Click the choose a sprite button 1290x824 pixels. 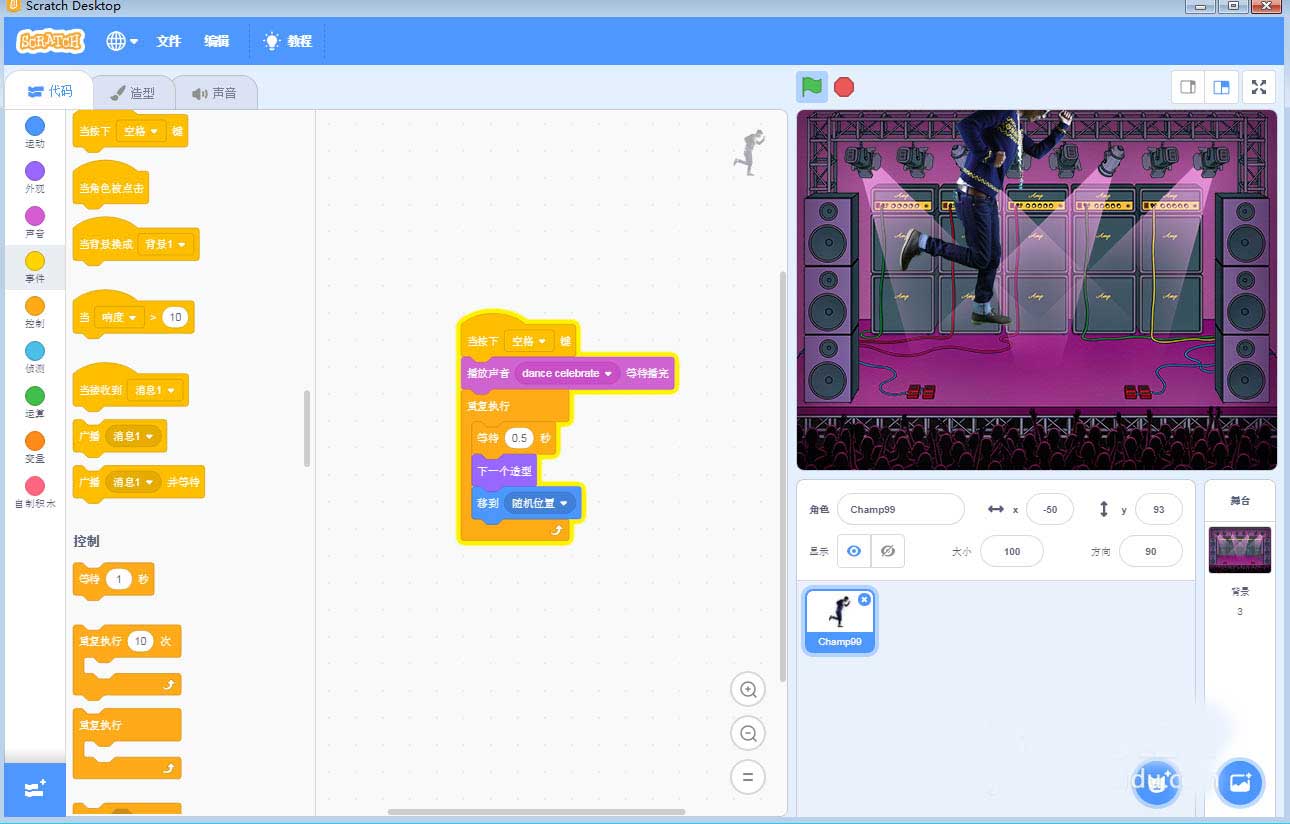(1157, 783)
